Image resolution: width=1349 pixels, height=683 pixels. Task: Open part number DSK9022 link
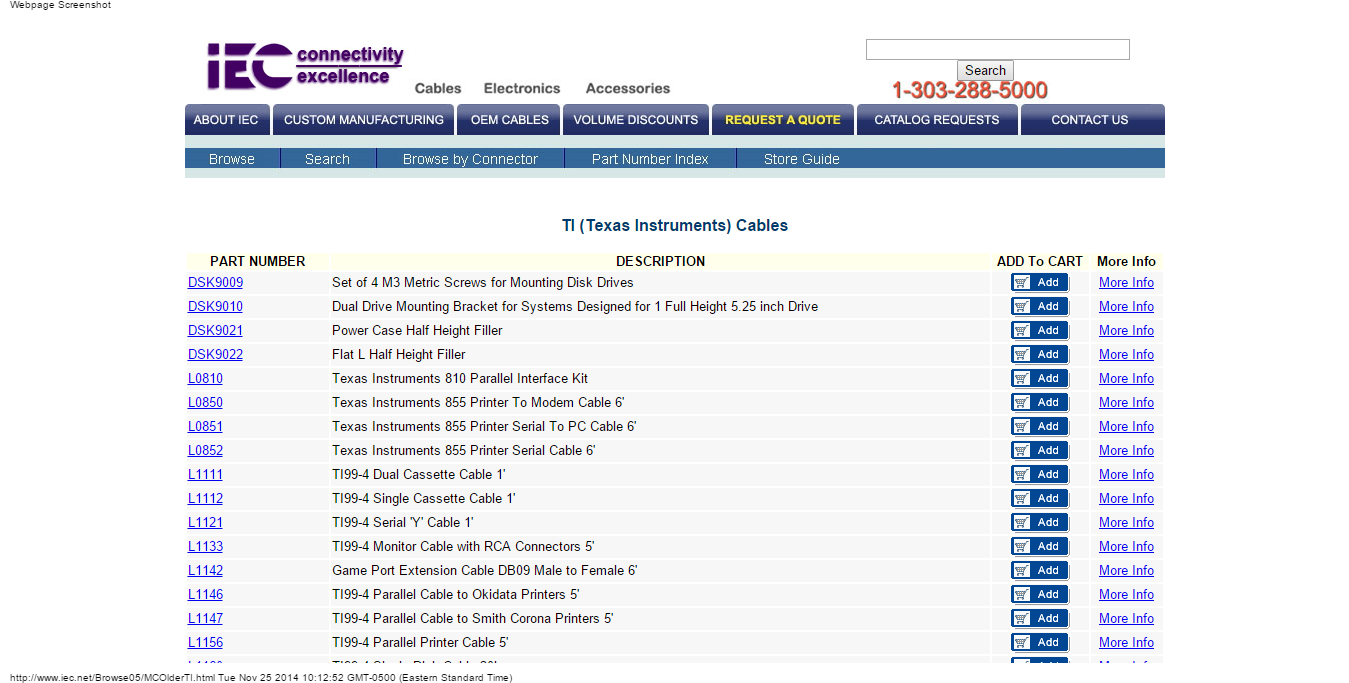click(x=215, y=354)
